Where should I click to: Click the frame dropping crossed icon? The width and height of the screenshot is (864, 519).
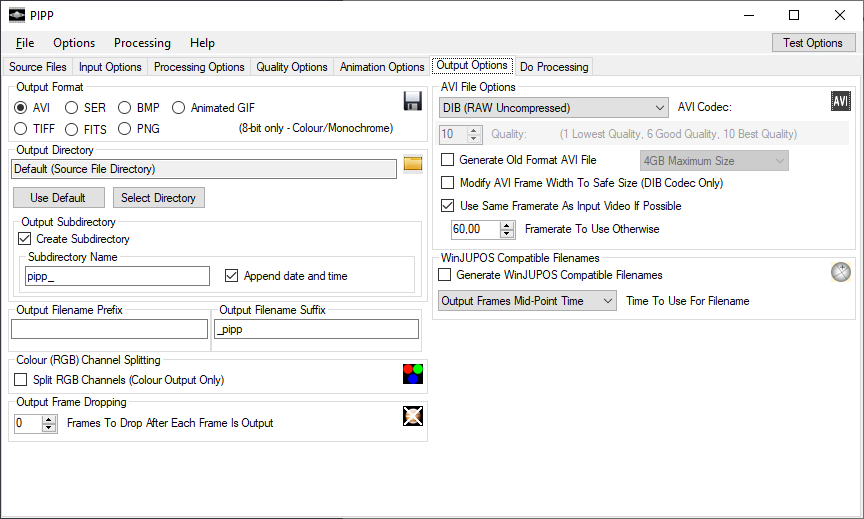click(x=413, y=416)
